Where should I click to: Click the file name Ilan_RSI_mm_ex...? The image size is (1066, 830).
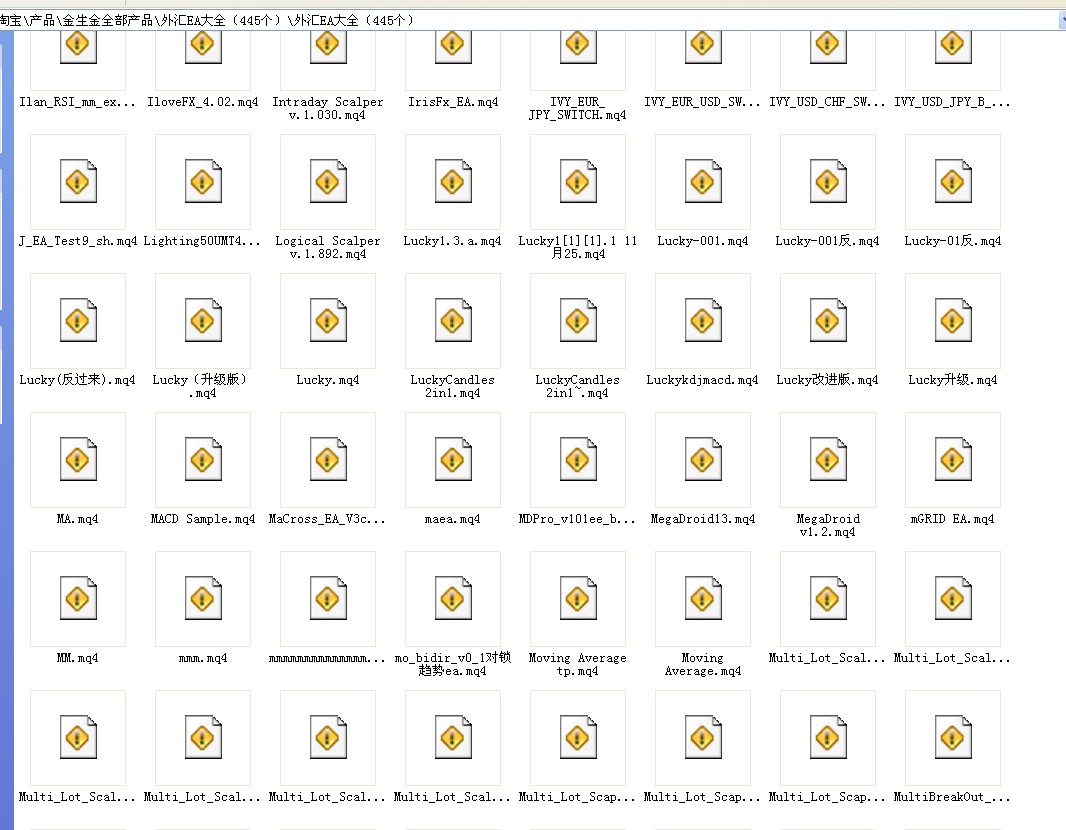(x=78, y=102)
